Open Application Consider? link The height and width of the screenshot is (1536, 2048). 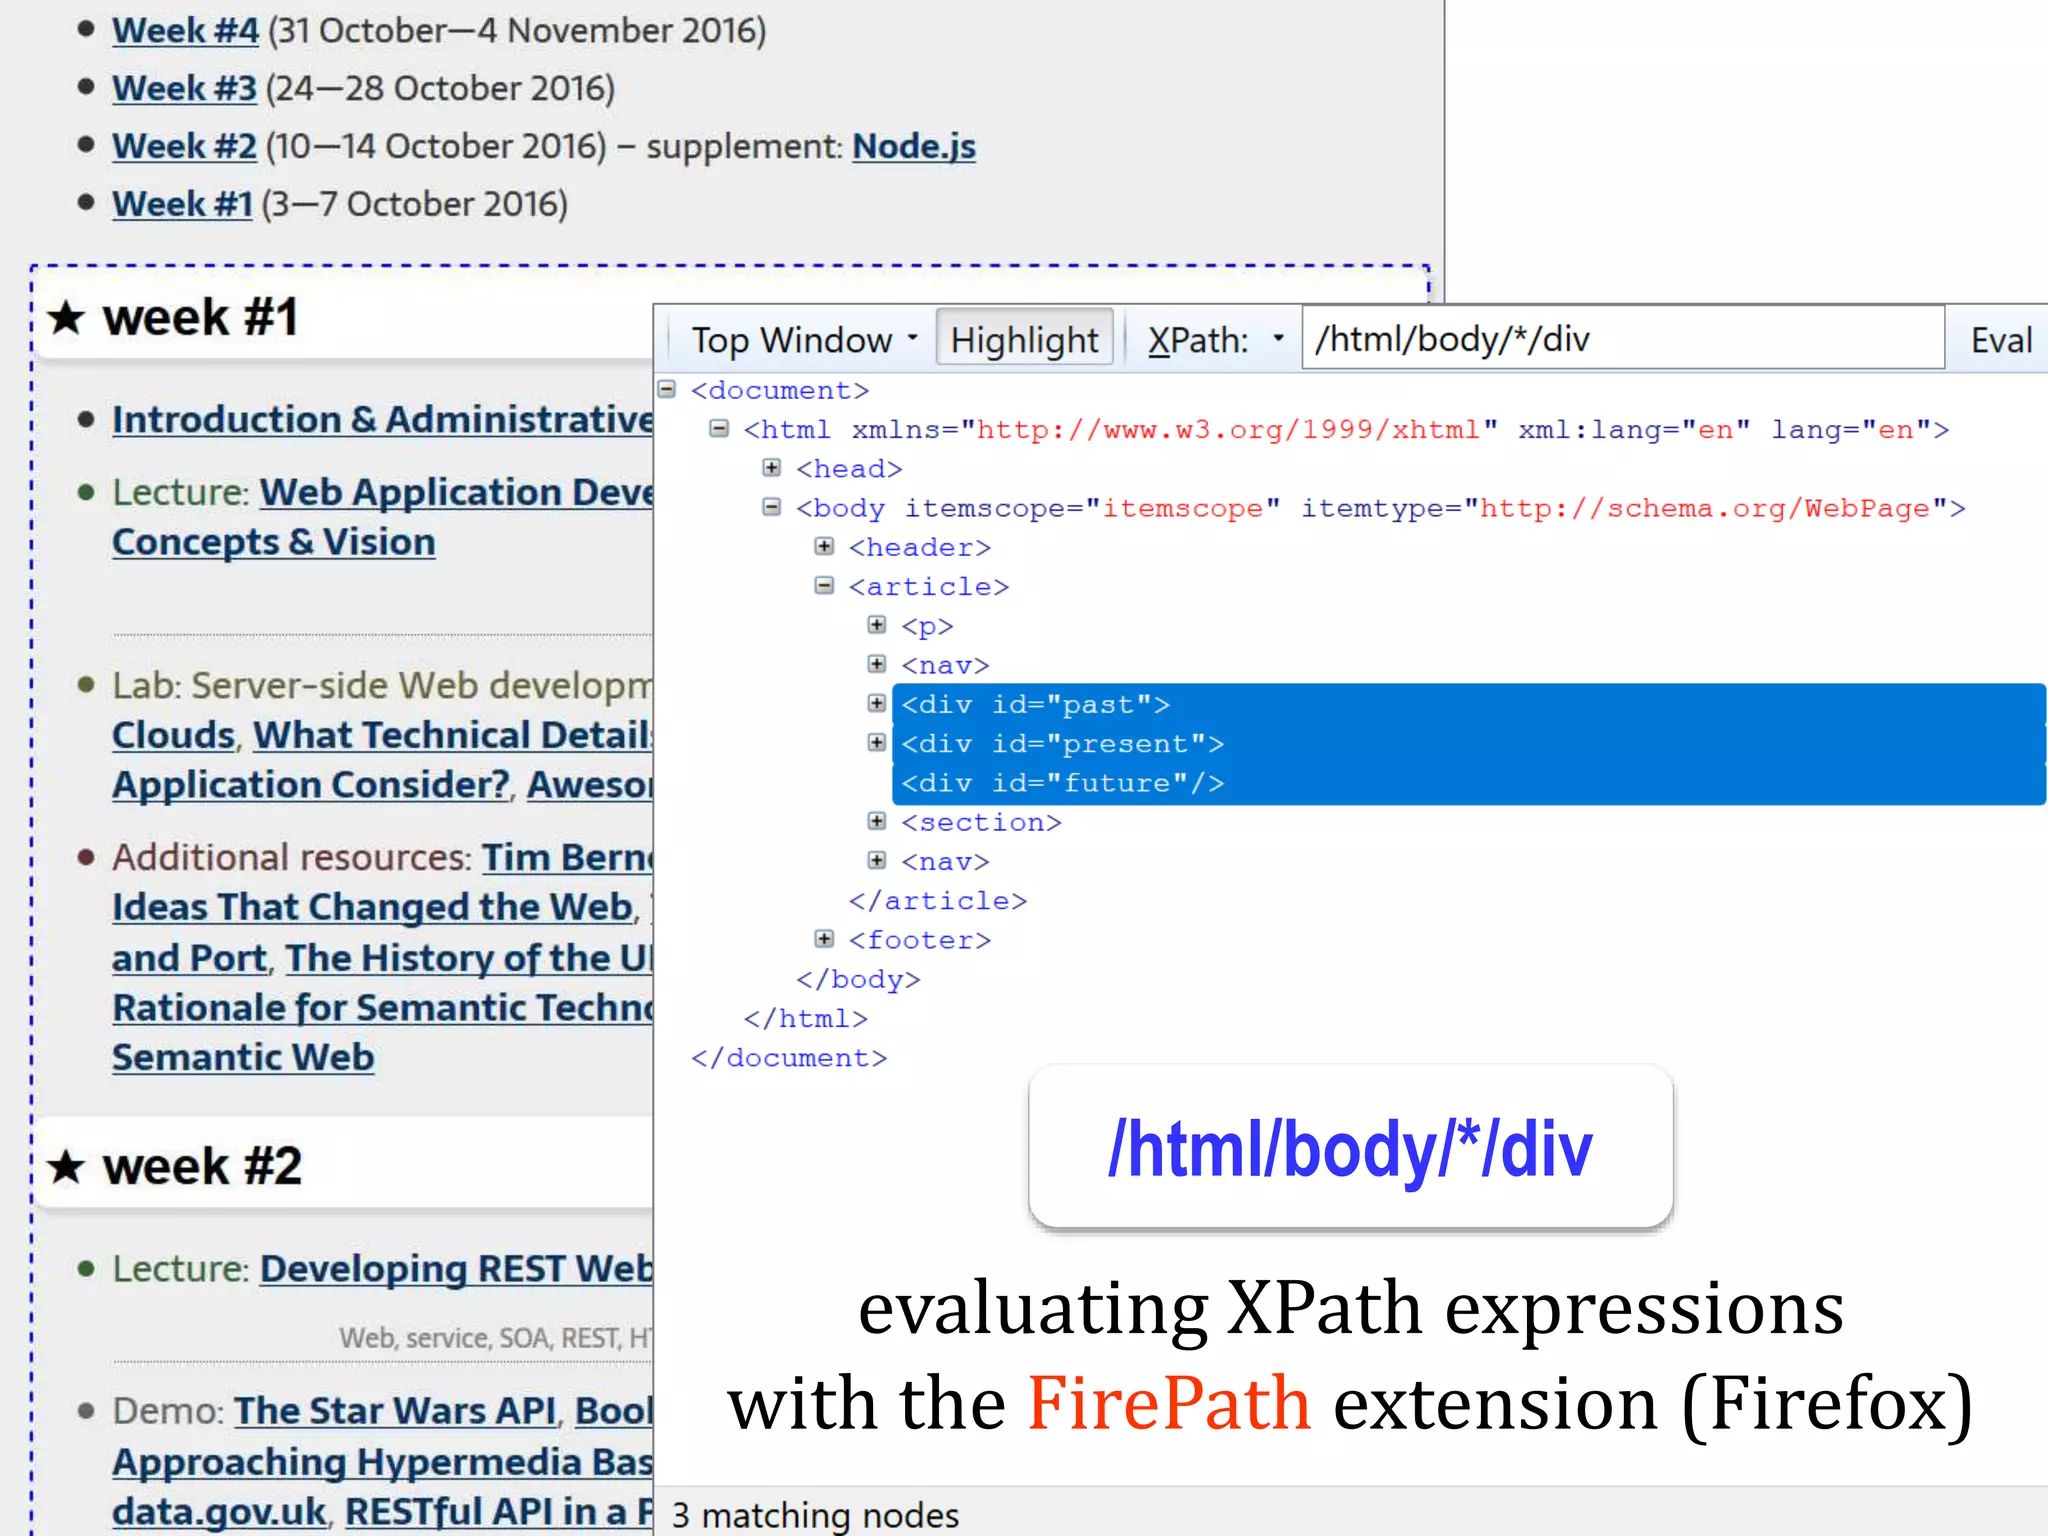coord(311,785)
